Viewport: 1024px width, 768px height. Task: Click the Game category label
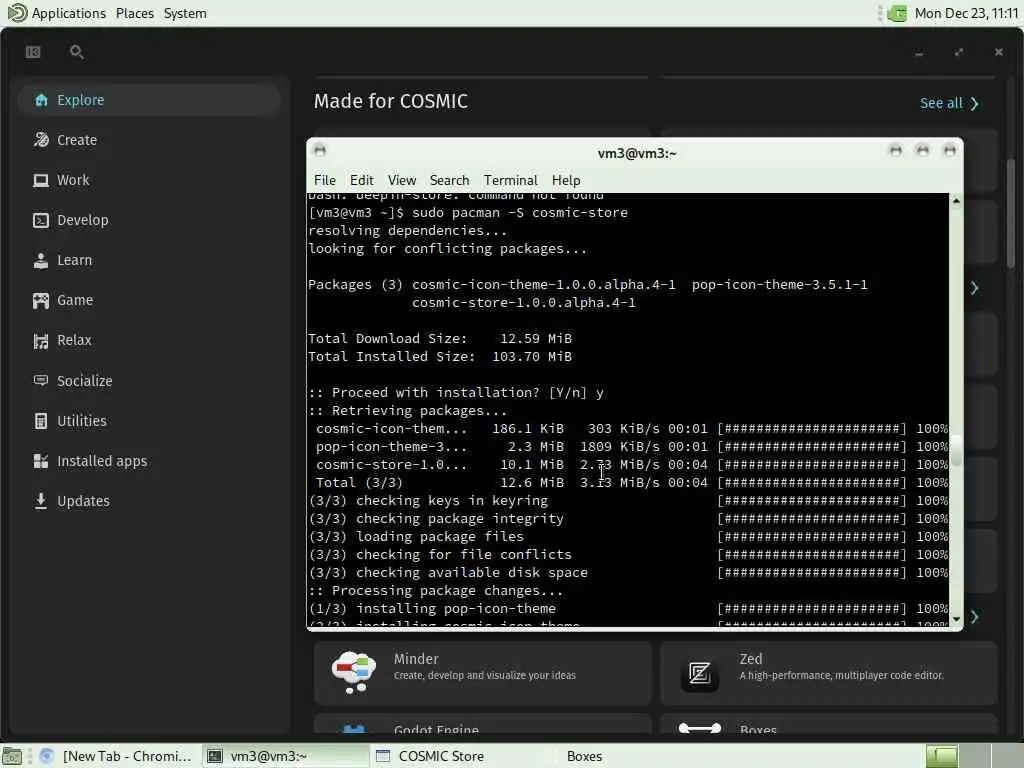pos(75,300)
